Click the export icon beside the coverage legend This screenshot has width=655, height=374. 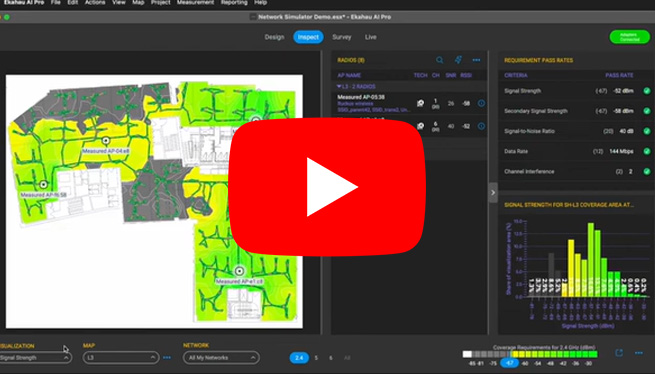tap(619, 353)
